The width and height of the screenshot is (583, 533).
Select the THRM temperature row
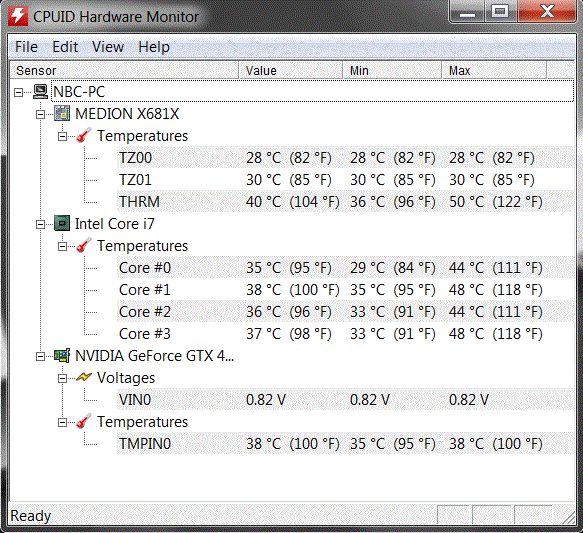coord(345,201)
